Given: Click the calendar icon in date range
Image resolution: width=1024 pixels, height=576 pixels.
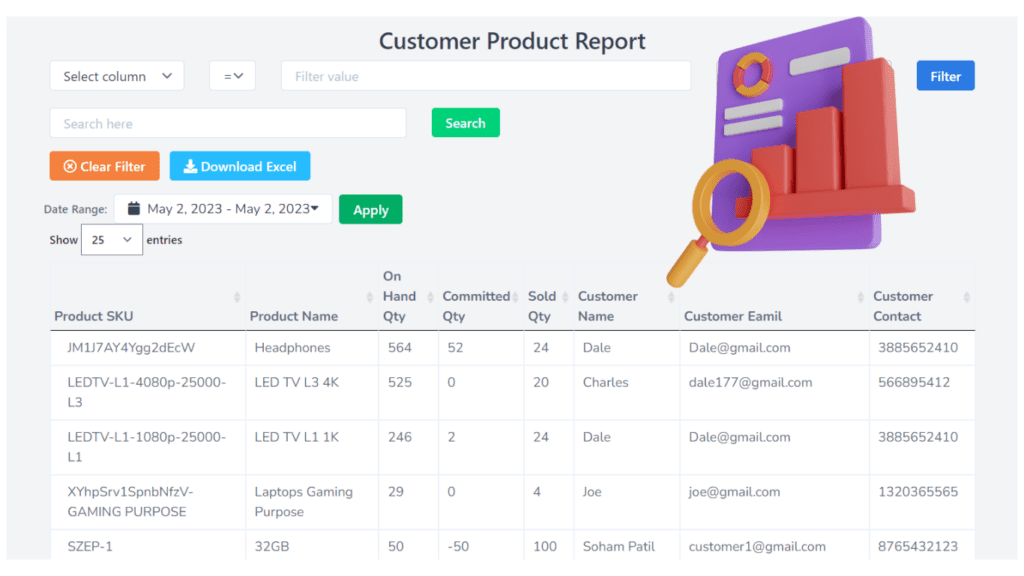Looking at the screenshot, I should [x=134, y=209].
